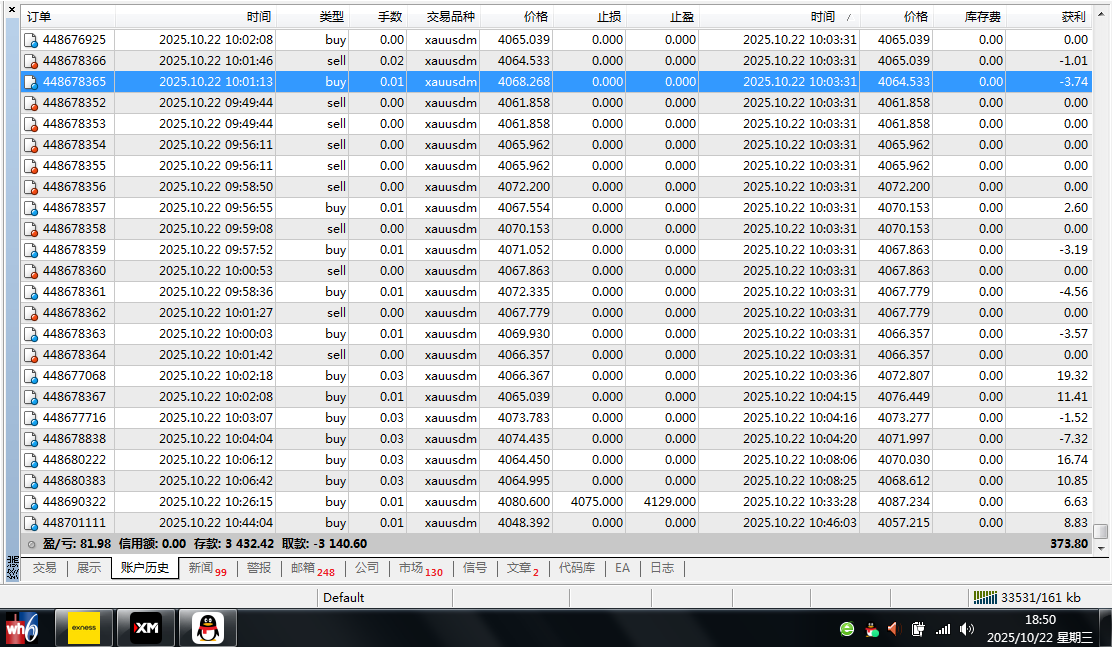Image resolution: width=1112 pixels, height=647 pixels.
Task: Open the 邮箱 tab with 248 messages
Action: point(311,568)
